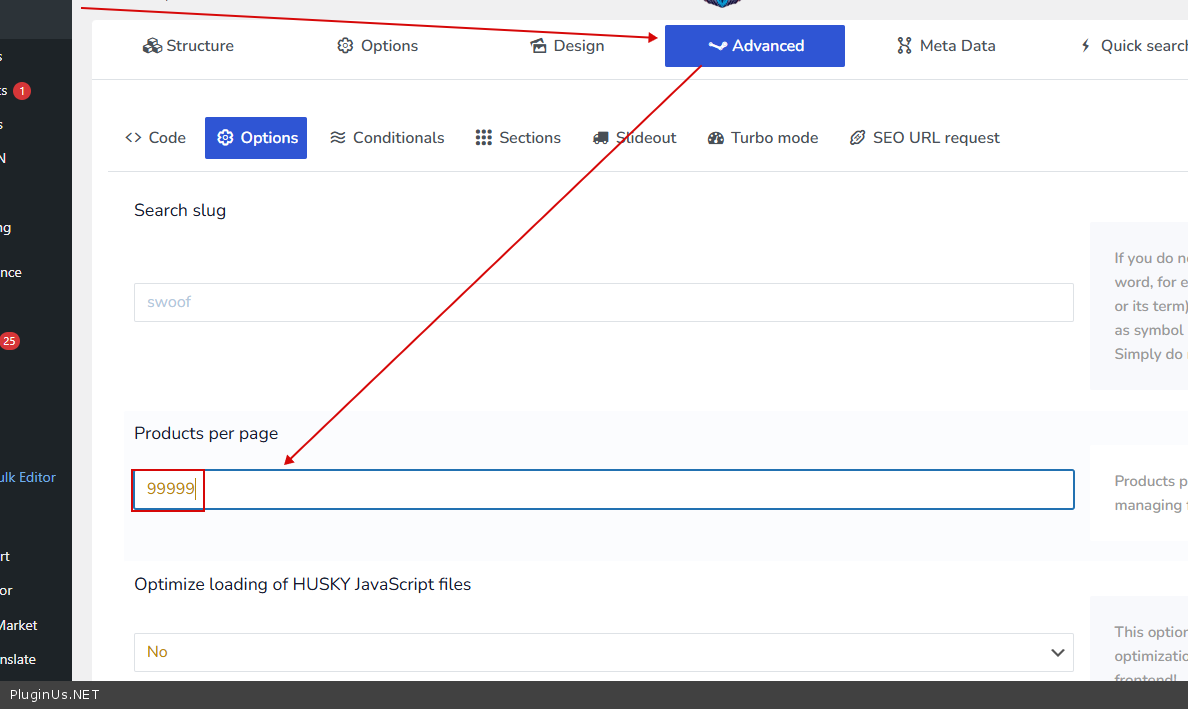Image resolution: width=1188 pixels, height=709 pixels.
Task: Click the SEO URL request icon
Action: 857,138
